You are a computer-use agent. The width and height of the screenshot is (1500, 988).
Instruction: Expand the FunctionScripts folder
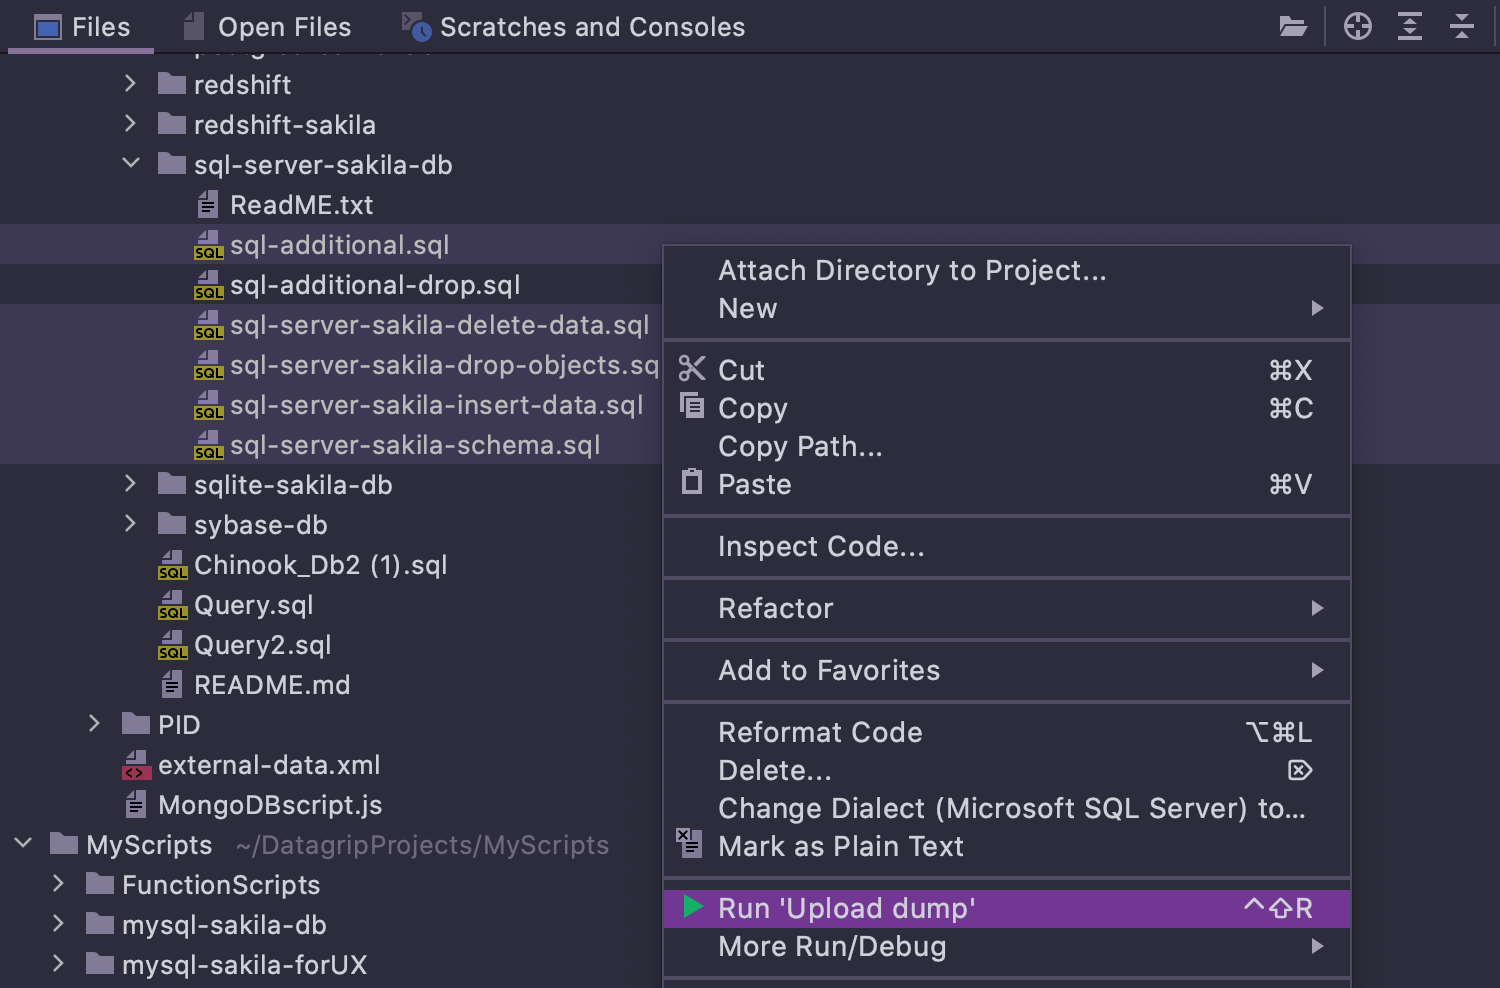click(58, 884)
